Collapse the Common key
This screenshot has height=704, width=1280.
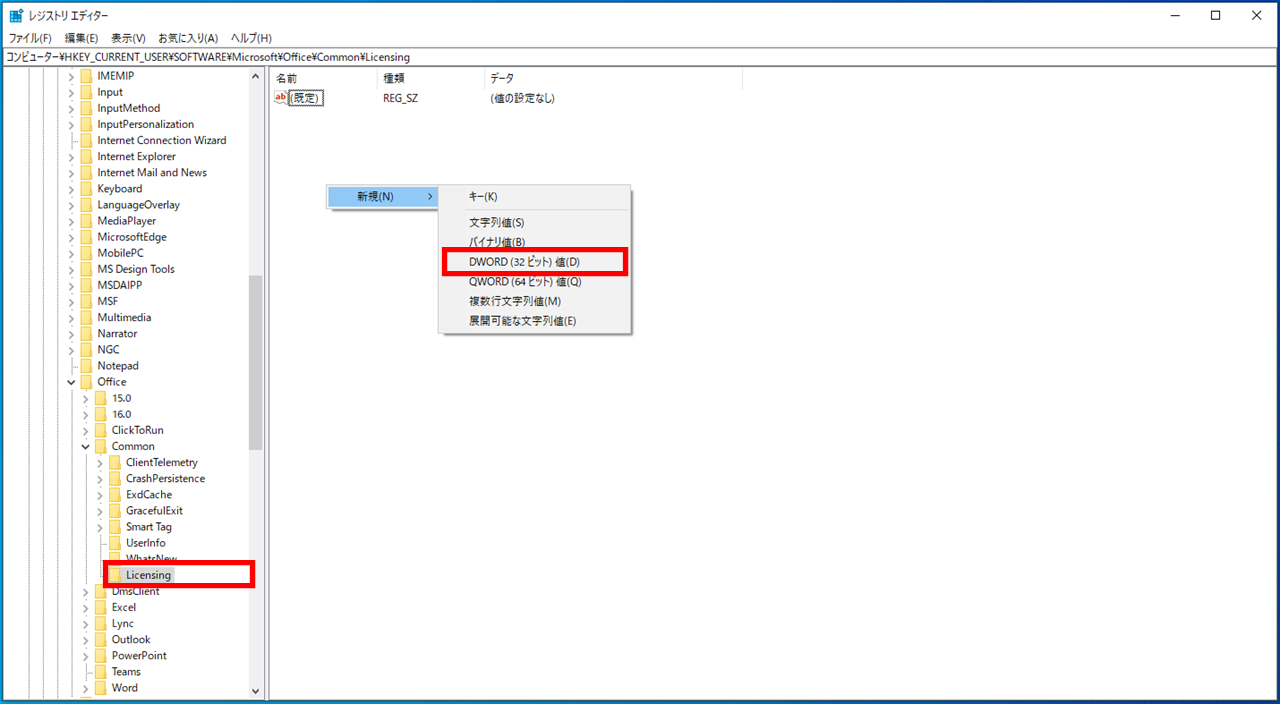[86, 446]
